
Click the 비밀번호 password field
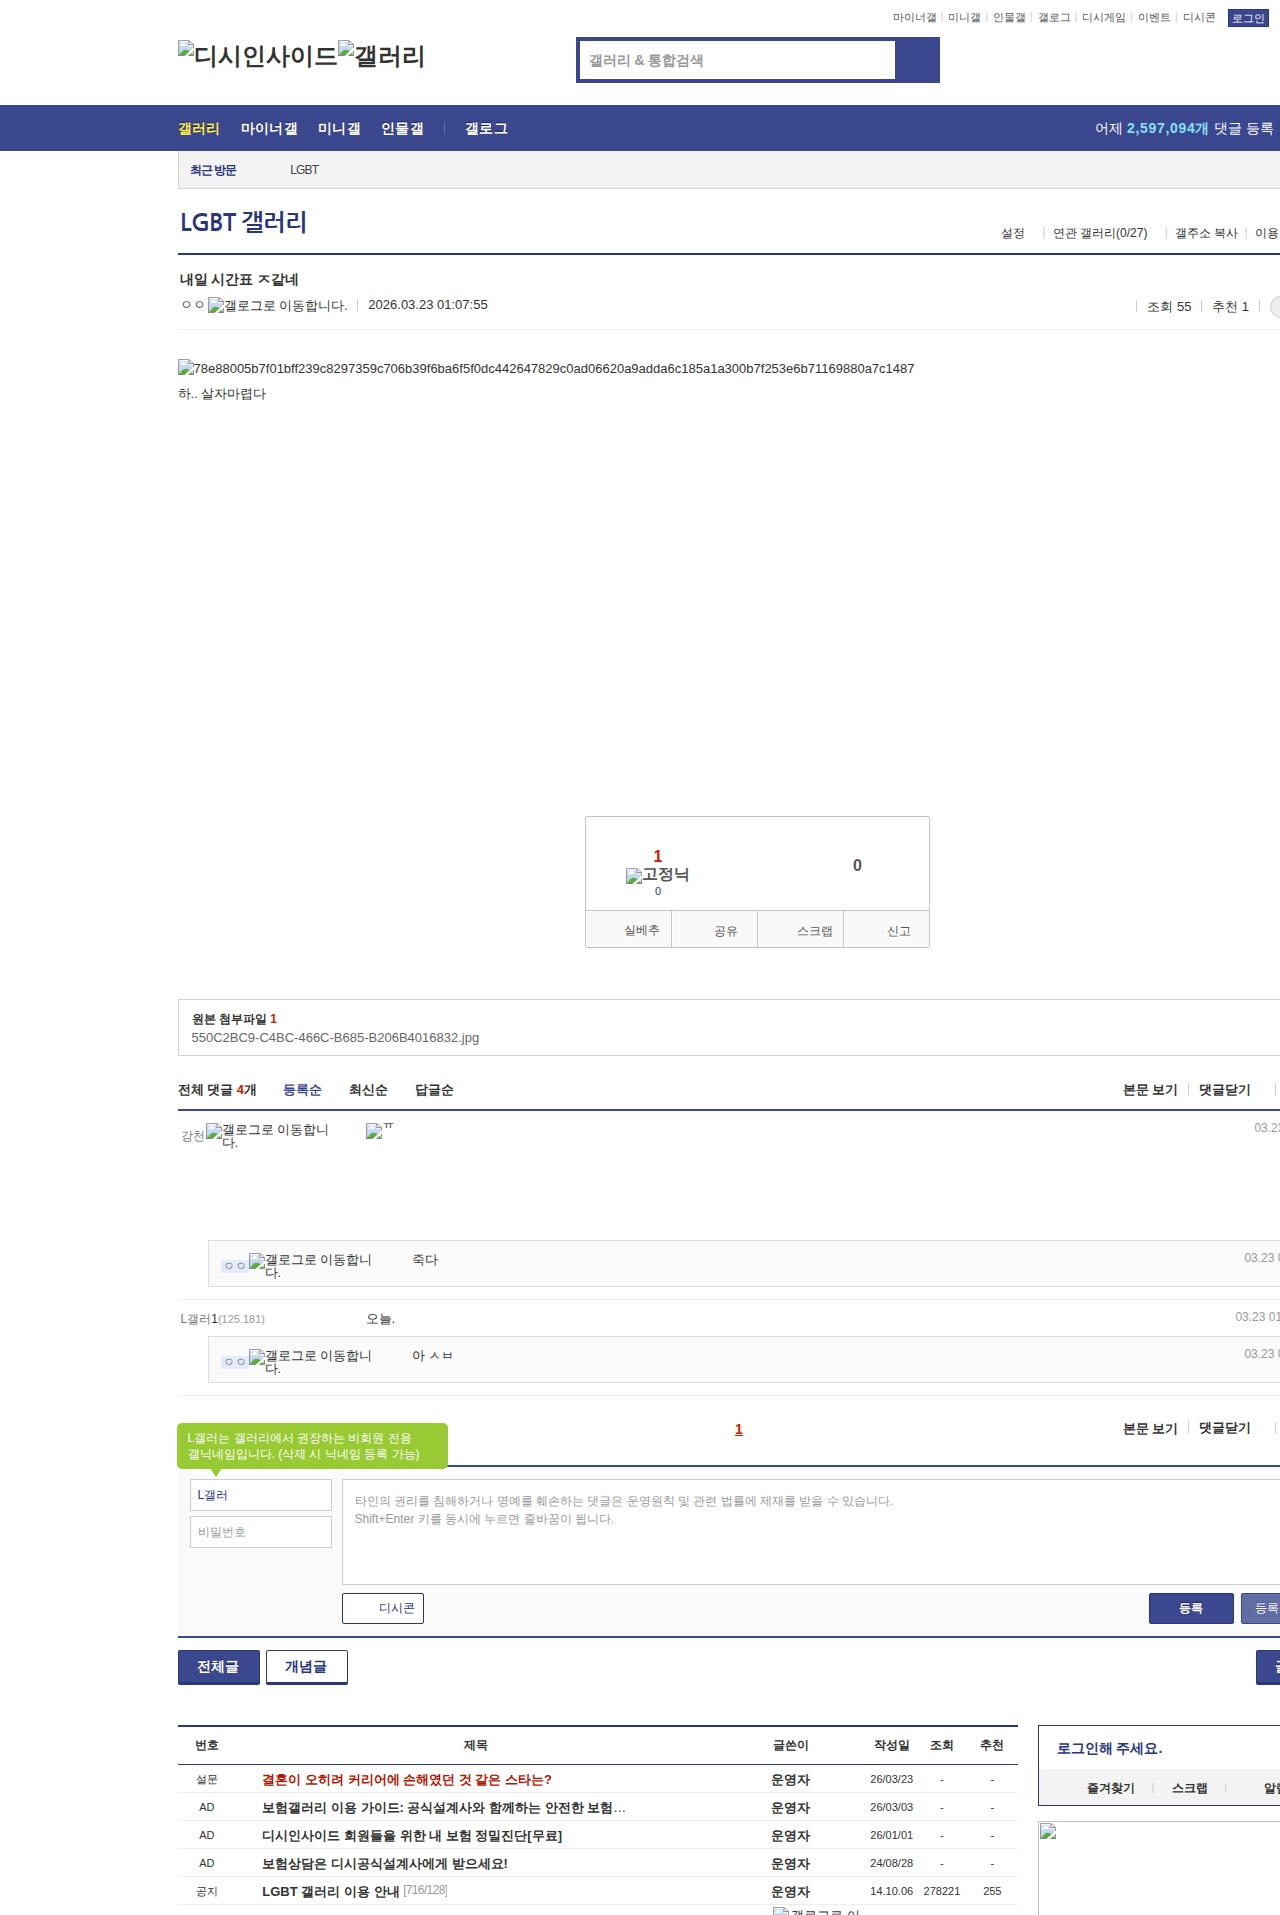260,1532
